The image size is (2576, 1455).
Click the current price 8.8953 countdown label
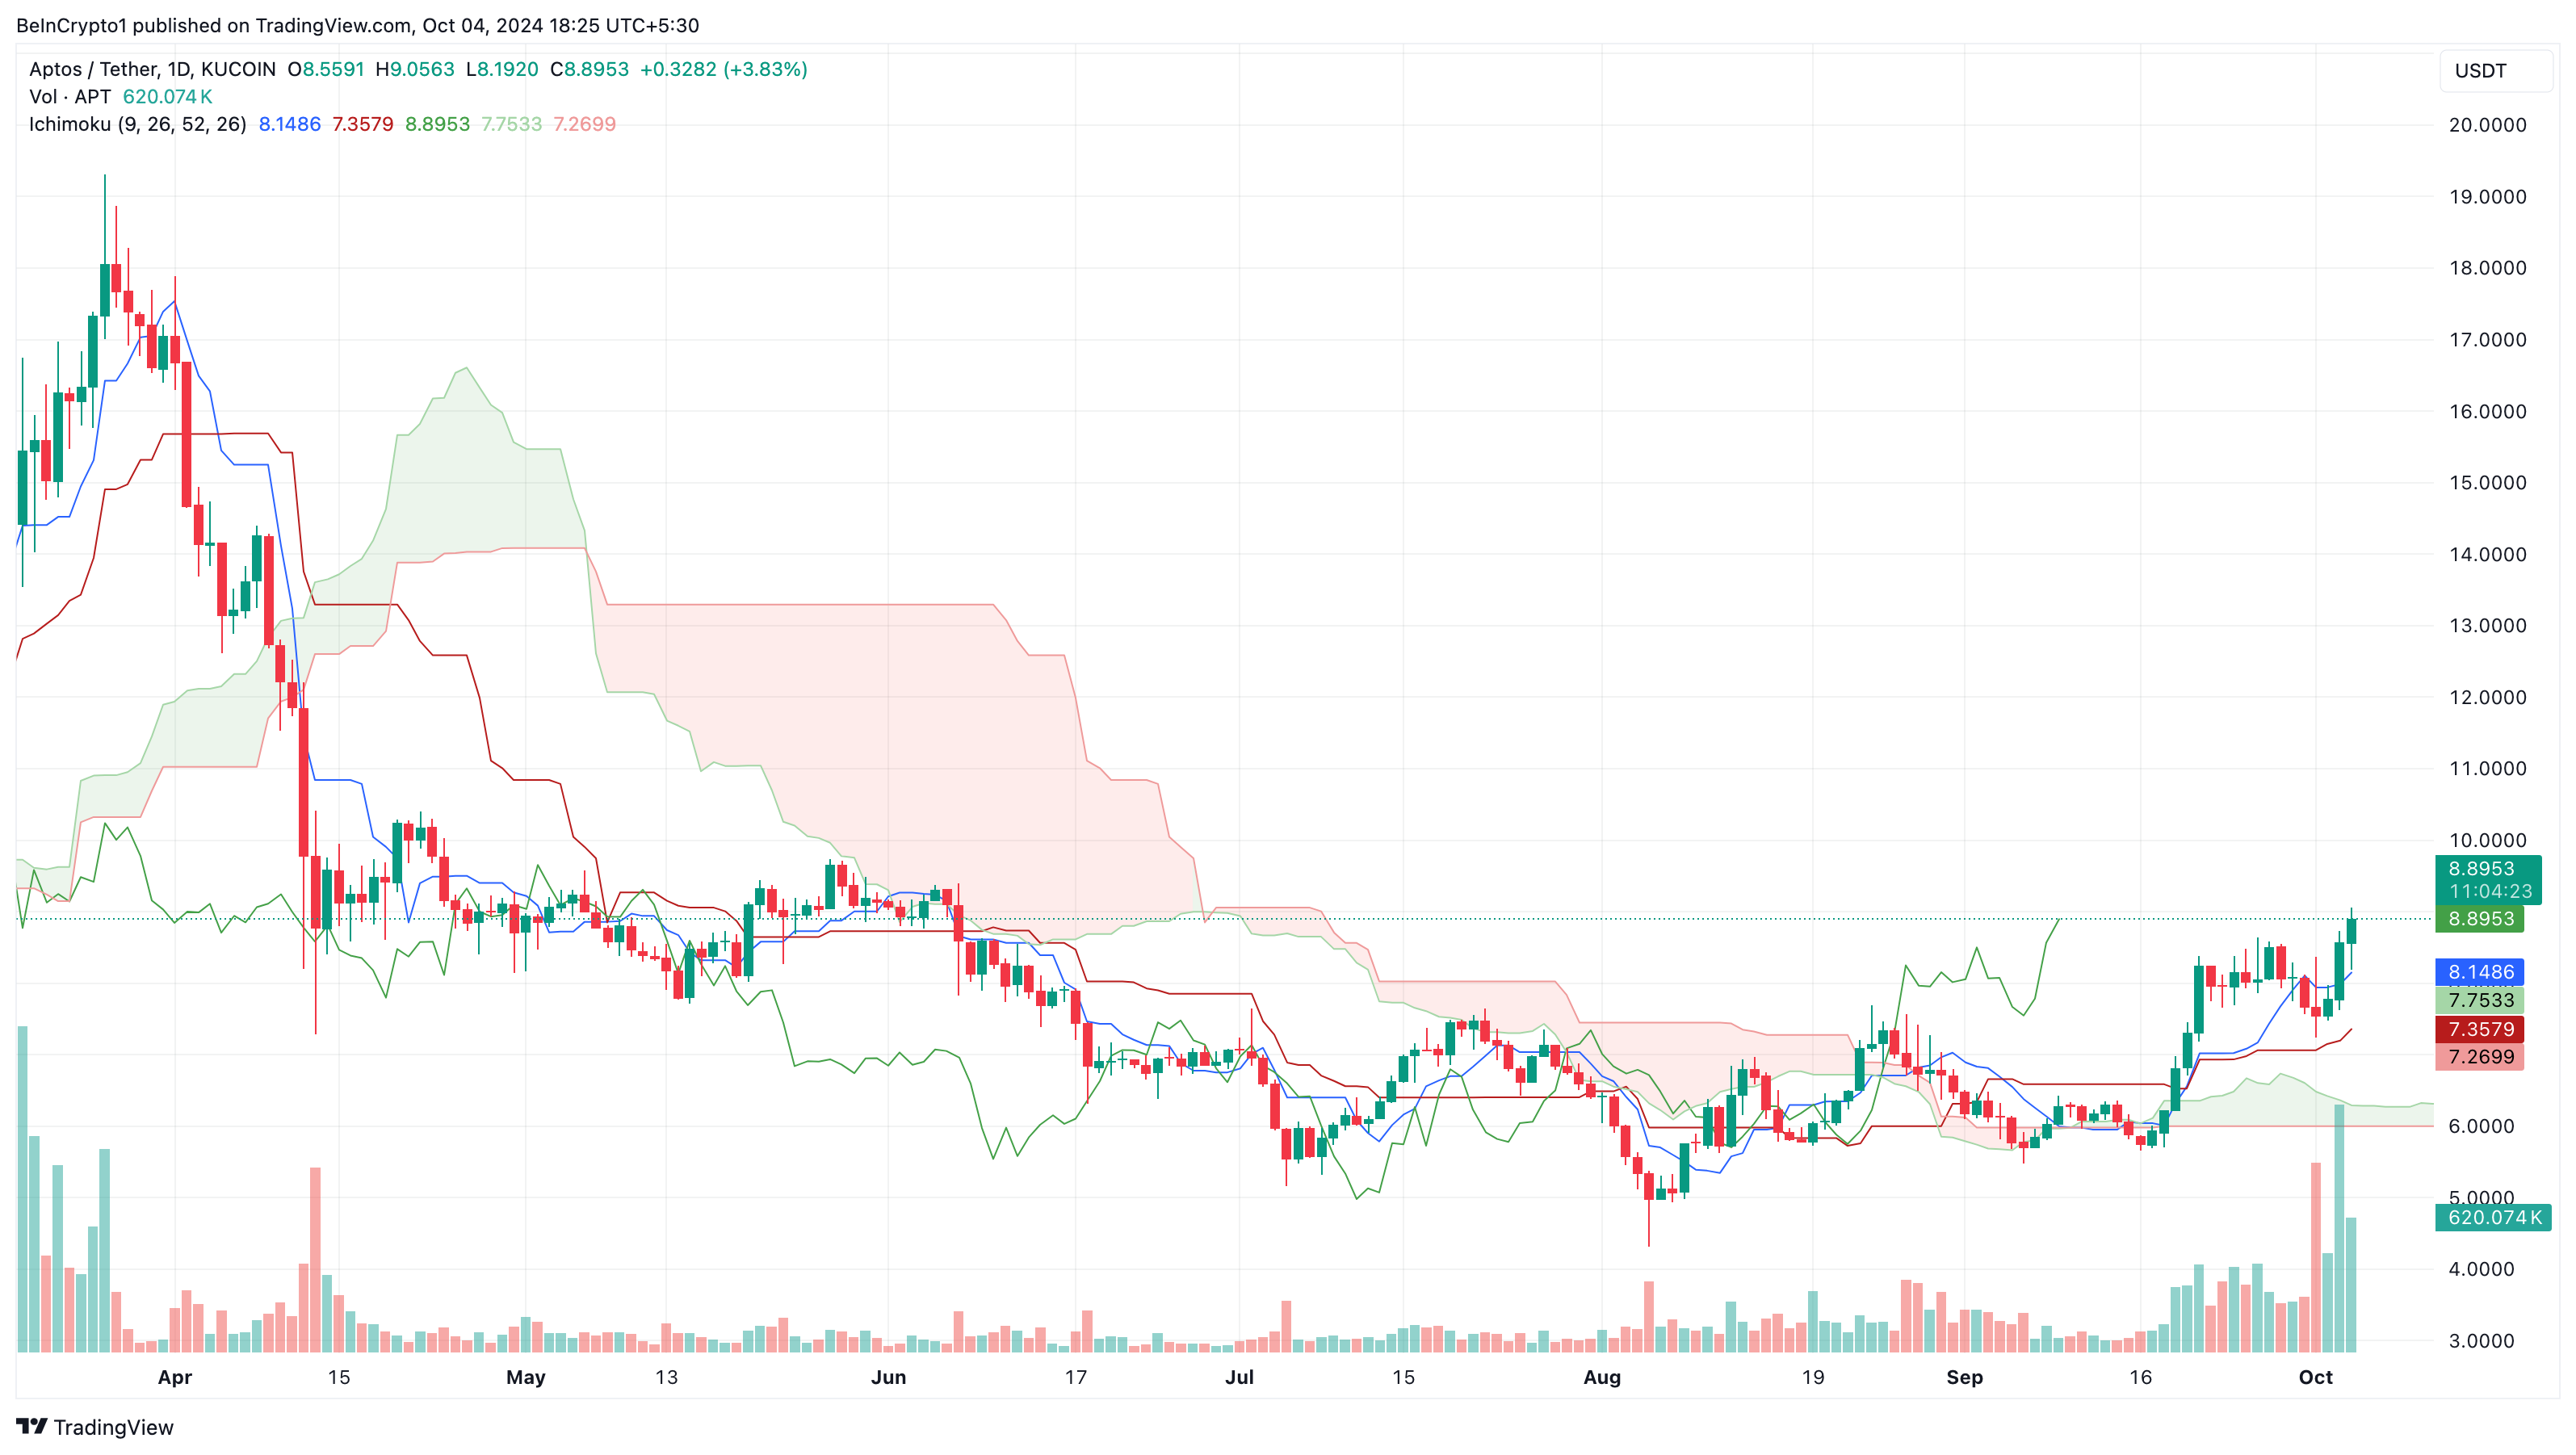[x=2479, y=880]
